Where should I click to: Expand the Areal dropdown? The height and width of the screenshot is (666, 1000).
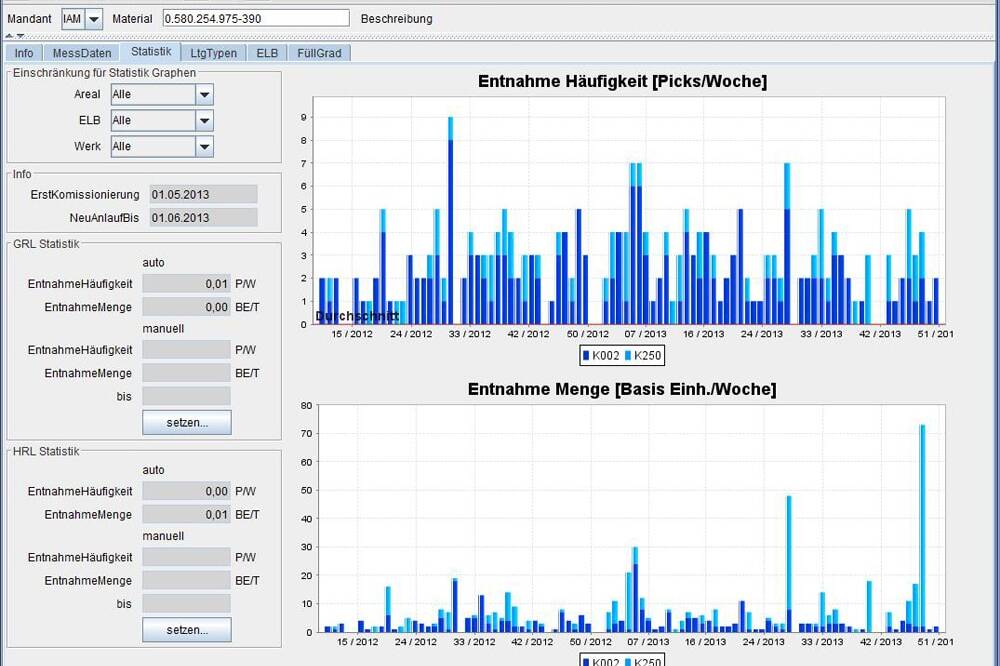[x=204, y=95]
